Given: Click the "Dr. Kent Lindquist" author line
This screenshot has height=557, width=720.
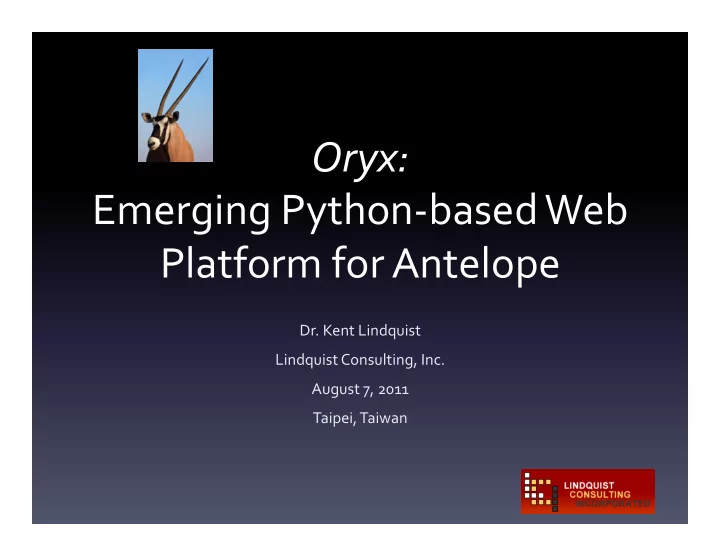Looking at the screenshot, I should [360, 331].
